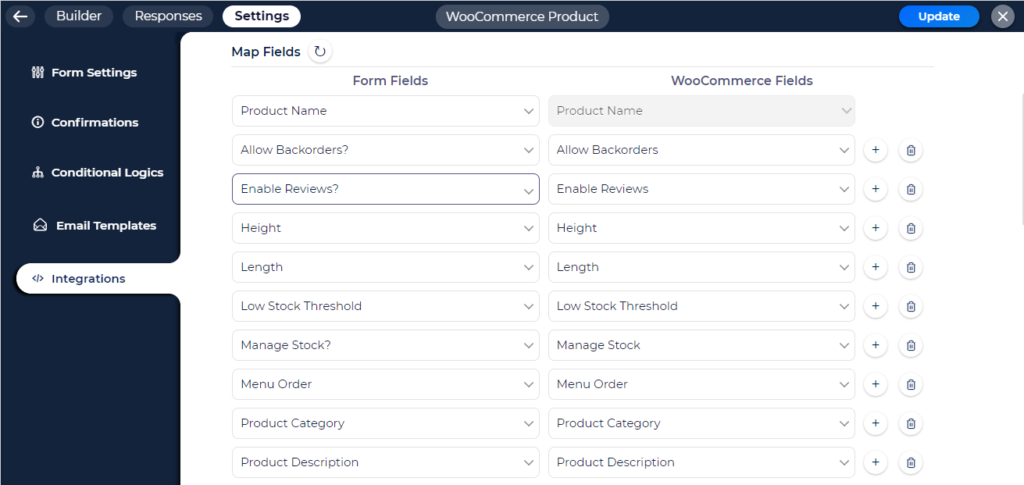The width and height of the screenshot is (1024, 485).
Task: Open the Responses tab
Action: tap(168, 16)
